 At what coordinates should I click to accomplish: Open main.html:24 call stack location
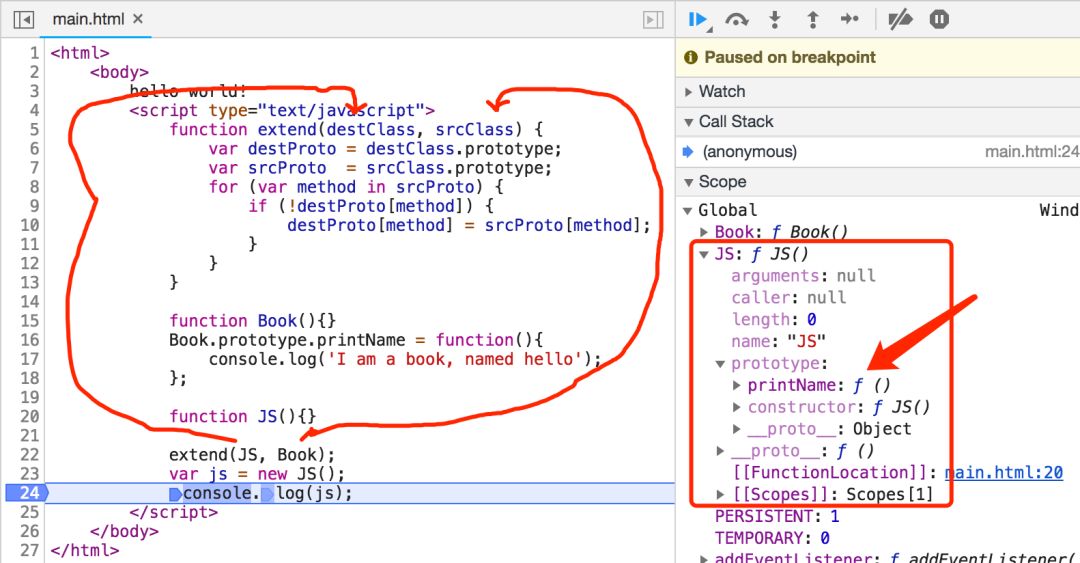tap(1032, 152)
